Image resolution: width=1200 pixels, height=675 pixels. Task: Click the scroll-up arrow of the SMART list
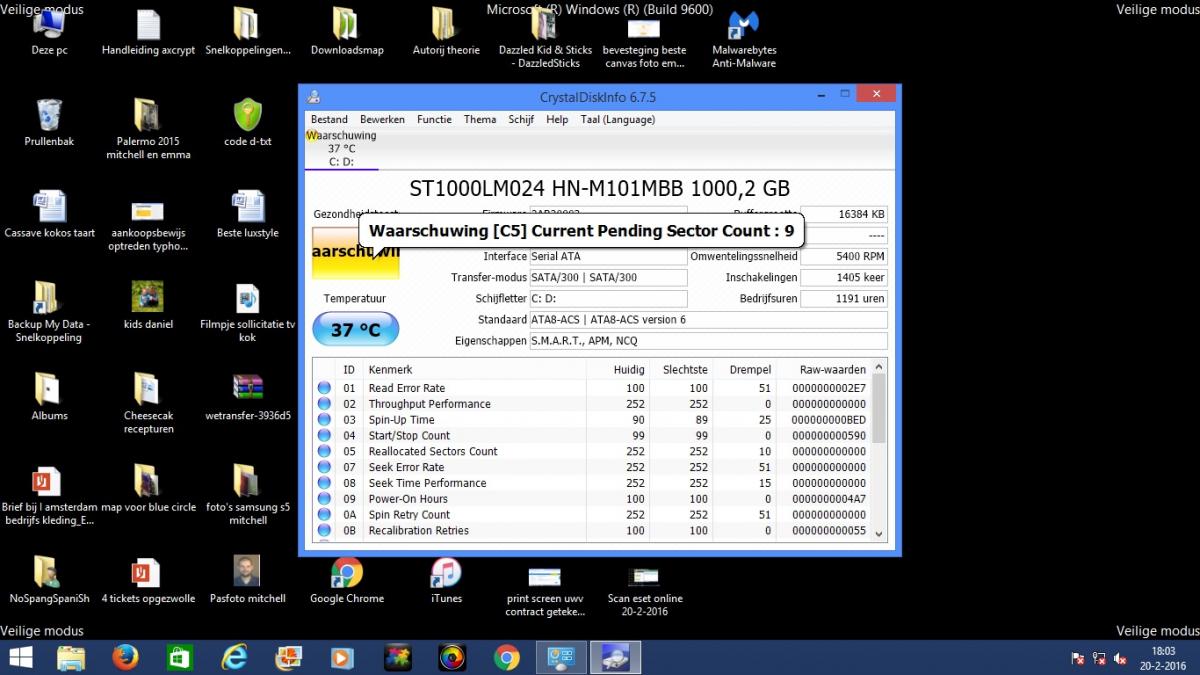tap(879, 367)
